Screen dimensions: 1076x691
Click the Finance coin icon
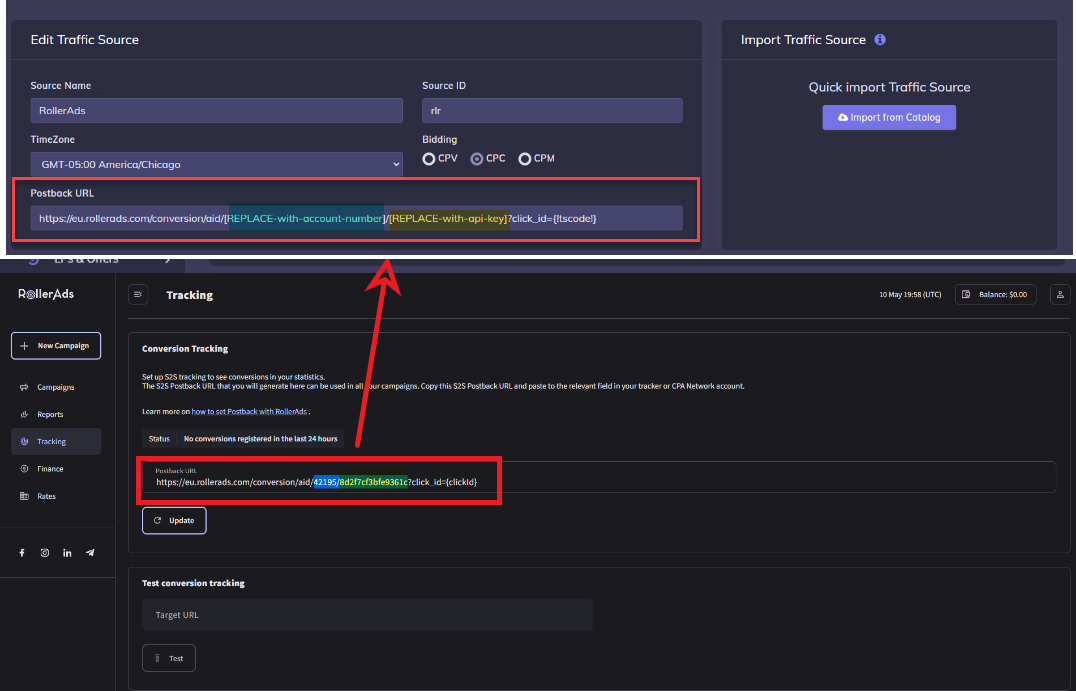click(x=24, y=469)
